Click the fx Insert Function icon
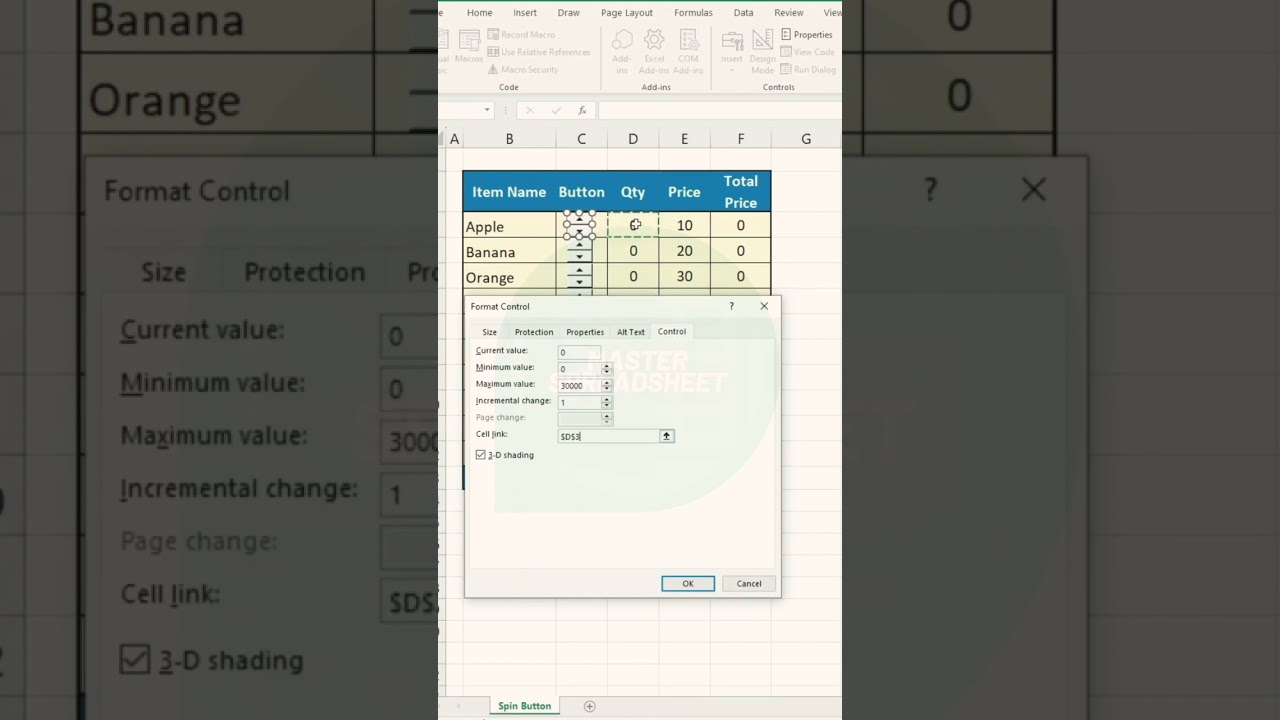The height and width of the screenshot is (720, 1280). (582, 110)
